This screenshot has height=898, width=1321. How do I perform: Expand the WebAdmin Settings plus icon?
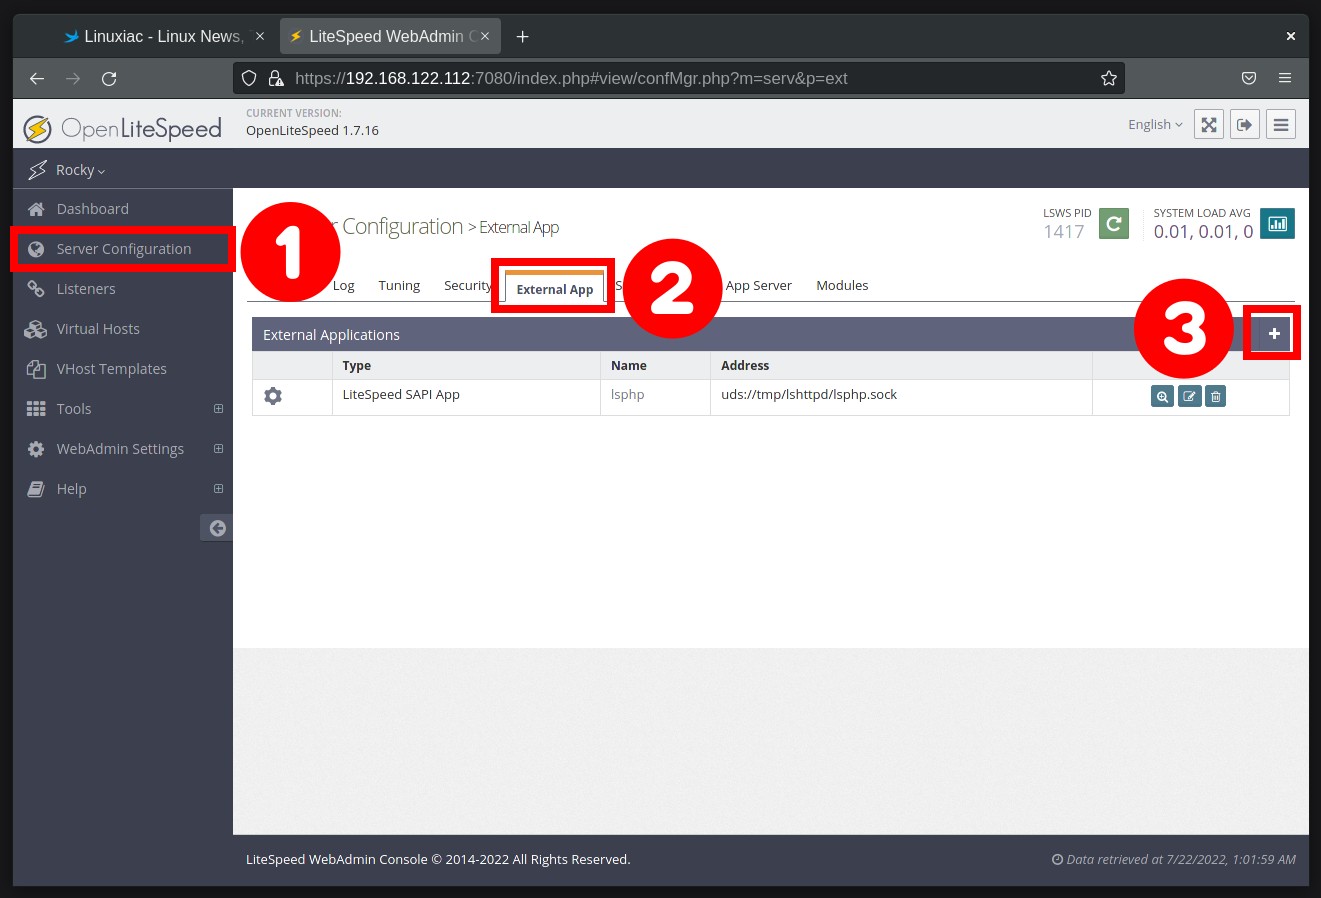[x=218, y=449]
